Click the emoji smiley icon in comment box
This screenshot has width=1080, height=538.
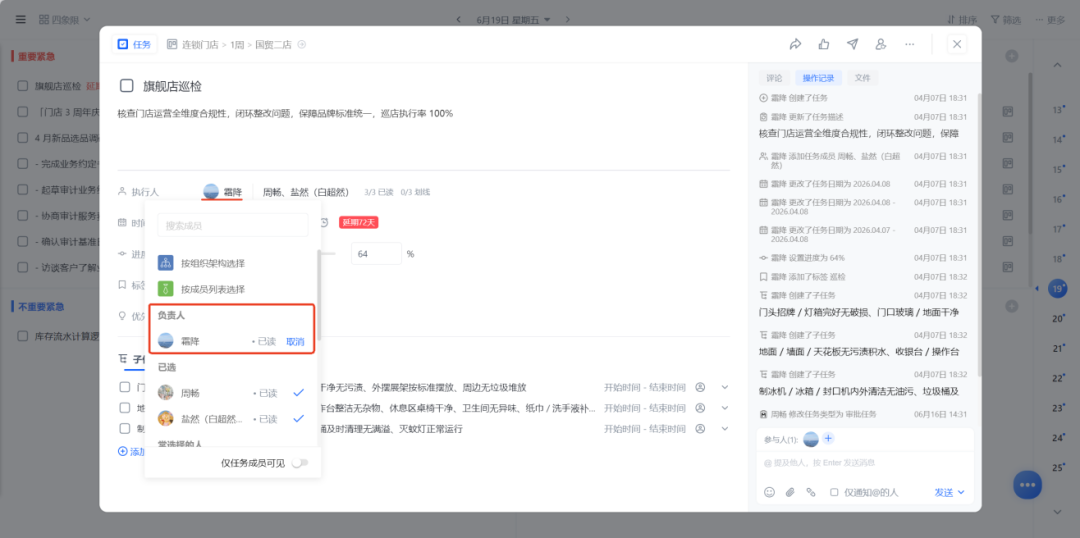(x=769, y=492)
